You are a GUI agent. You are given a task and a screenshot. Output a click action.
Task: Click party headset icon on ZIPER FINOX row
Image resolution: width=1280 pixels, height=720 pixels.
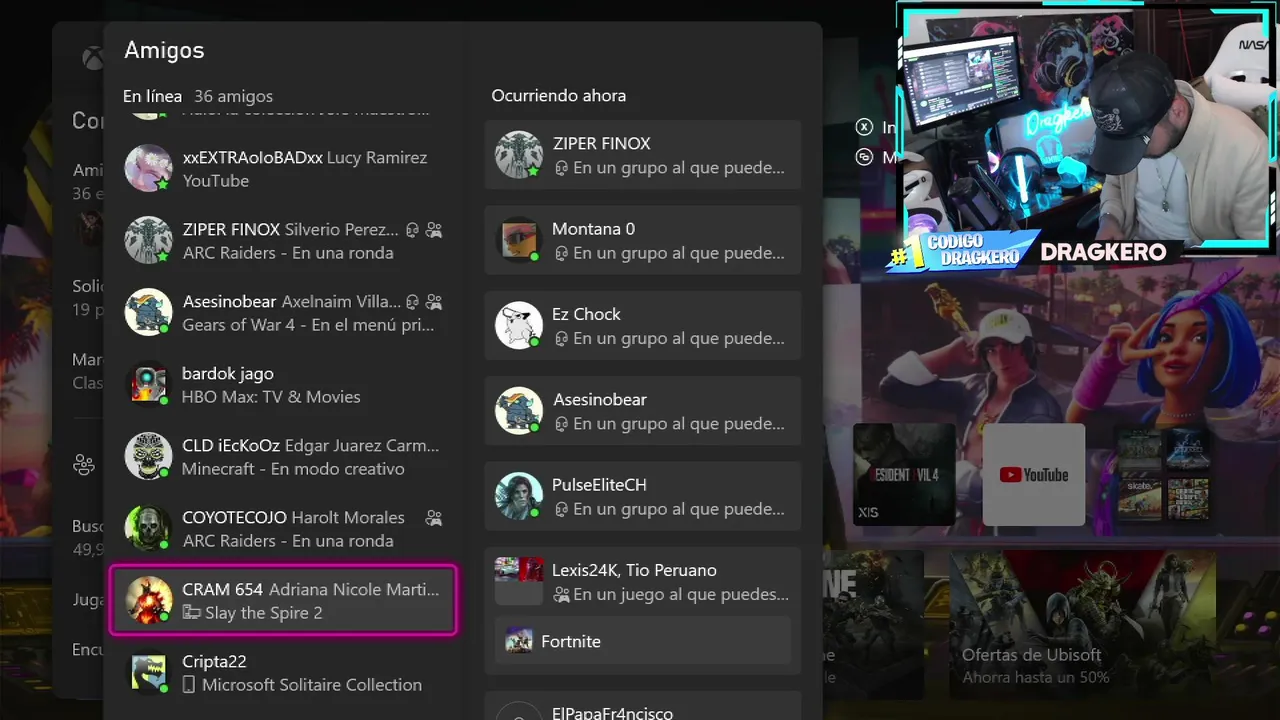coord(412,229)
